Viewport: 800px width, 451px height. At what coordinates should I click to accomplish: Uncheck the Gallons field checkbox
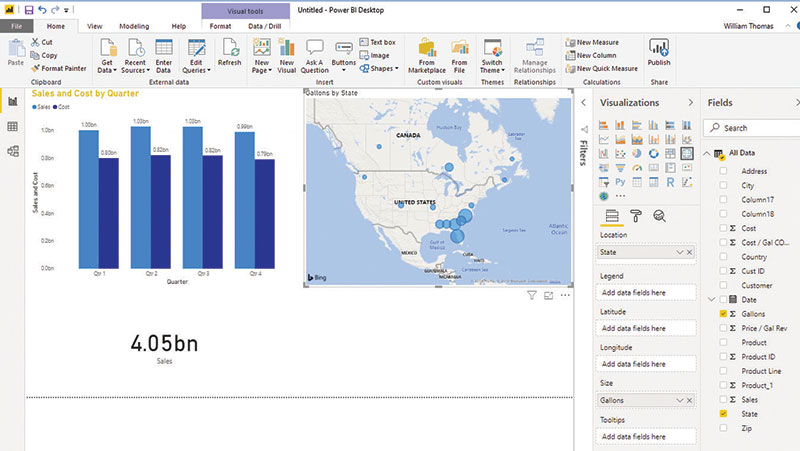coord(723,314)
